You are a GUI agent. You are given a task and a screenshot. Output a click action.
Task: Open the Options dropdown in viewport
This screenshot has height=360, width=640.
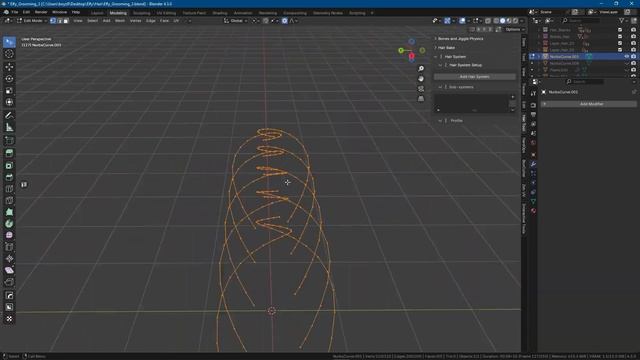(x=514, y=29)
